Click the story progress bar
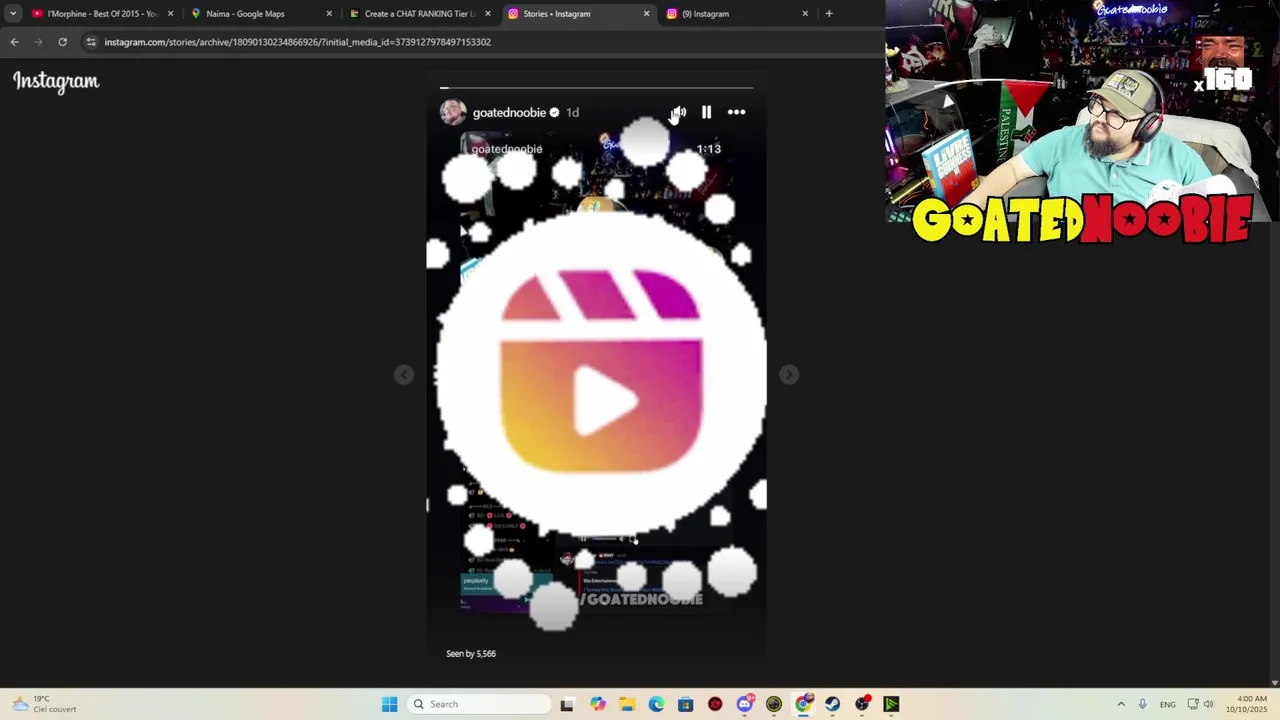Viewport: 1280px width, 720px height. coord(596,88)
